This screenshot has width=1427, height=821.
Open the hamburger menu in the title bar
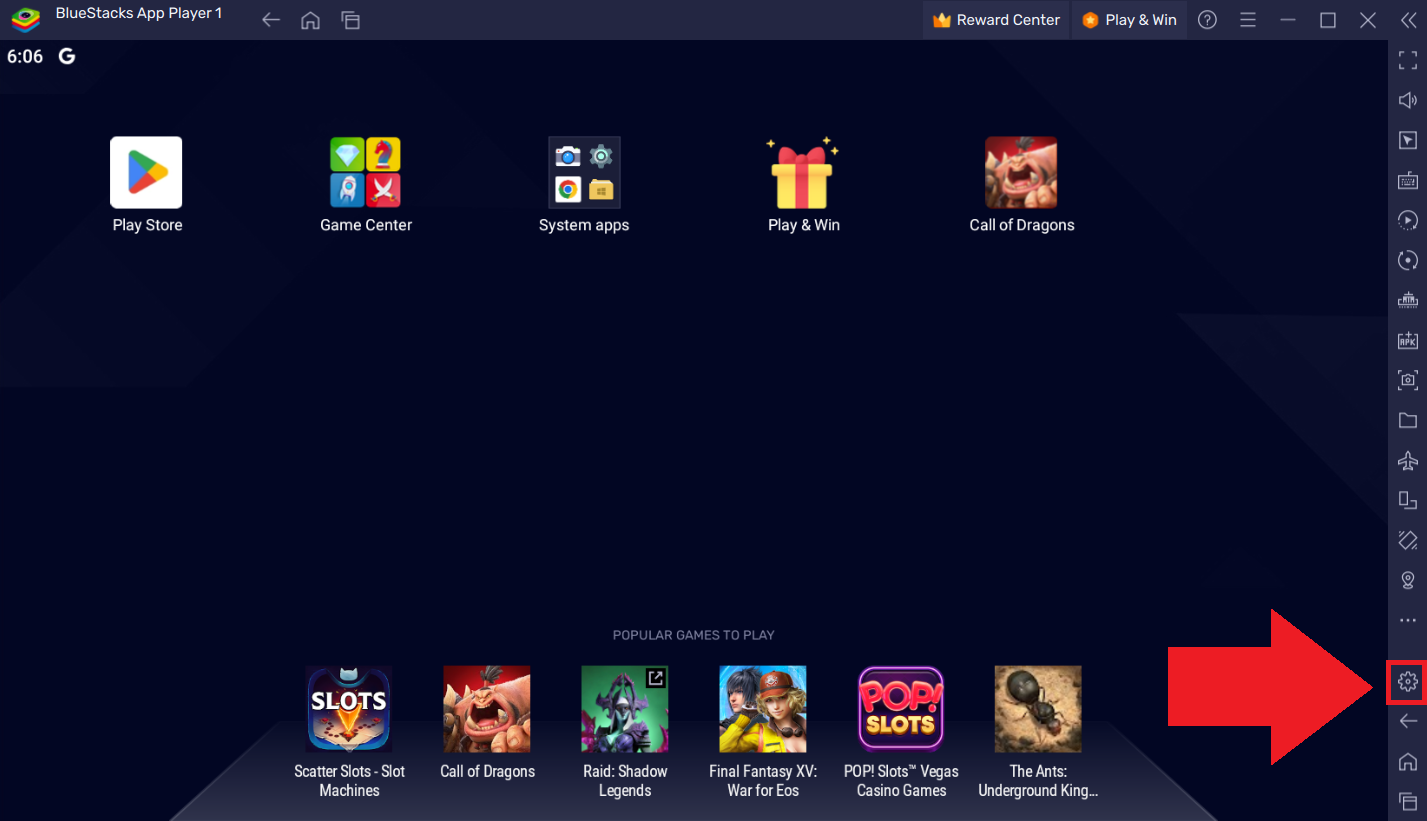tap(1247, 20)
